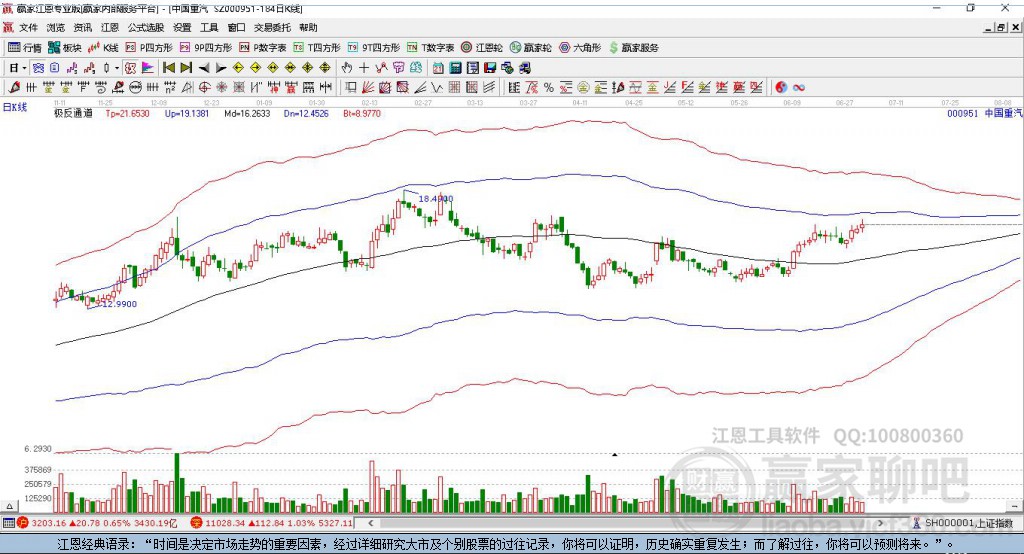Open the 行情 market quotes view
This screenshot has height=554, width=1024.
(24, 48)
